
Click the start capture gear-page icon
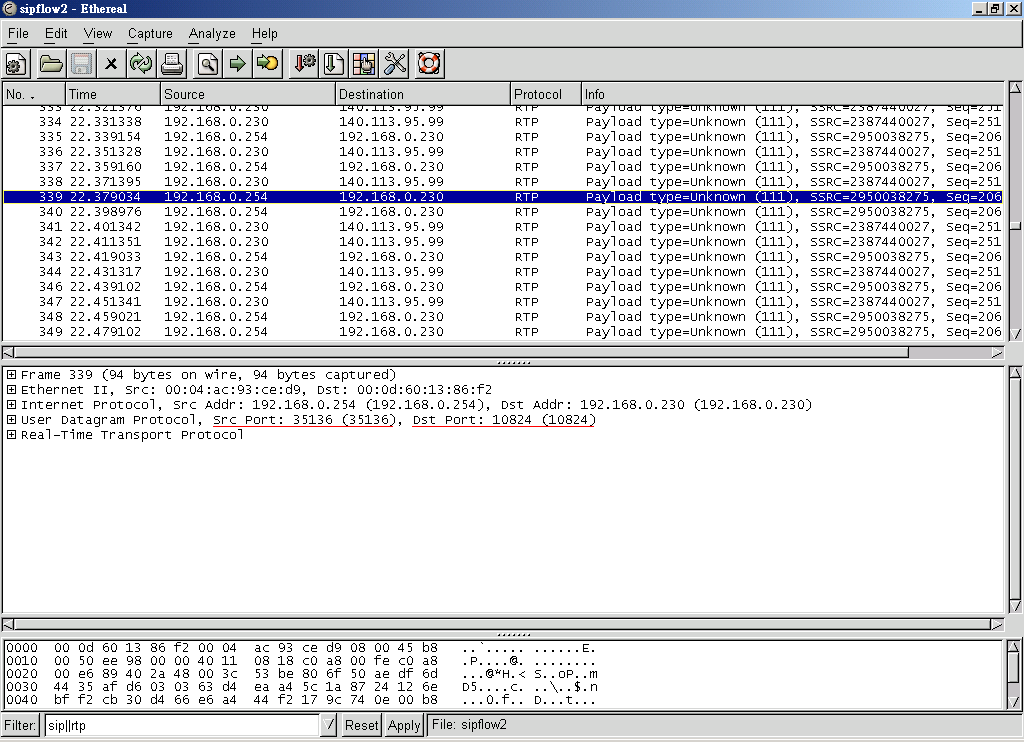pyautogui.click(x=16, y=65)
